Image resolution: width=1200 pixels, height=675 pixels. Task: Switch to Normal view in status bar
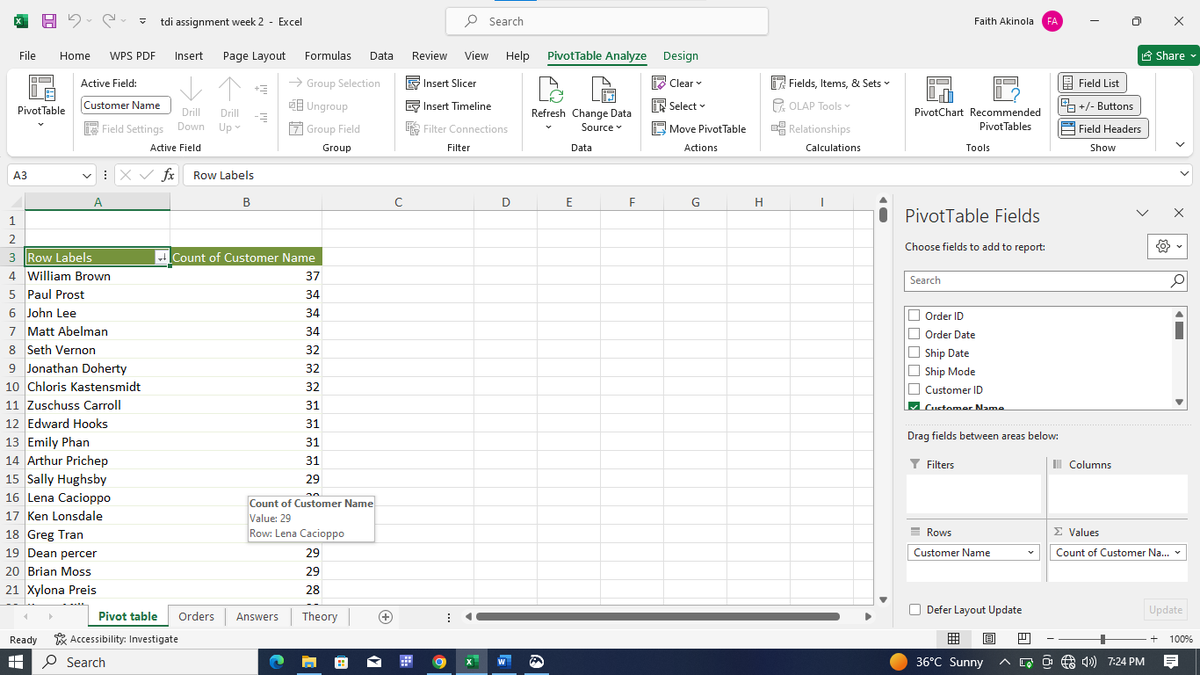pos(953,638)
